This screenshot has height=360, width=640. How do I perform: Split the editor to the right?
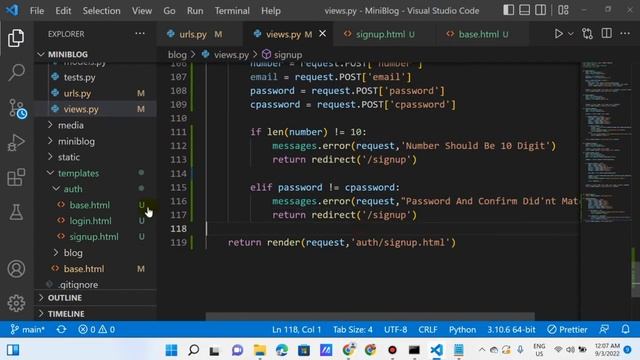click(x=607, y=34)
